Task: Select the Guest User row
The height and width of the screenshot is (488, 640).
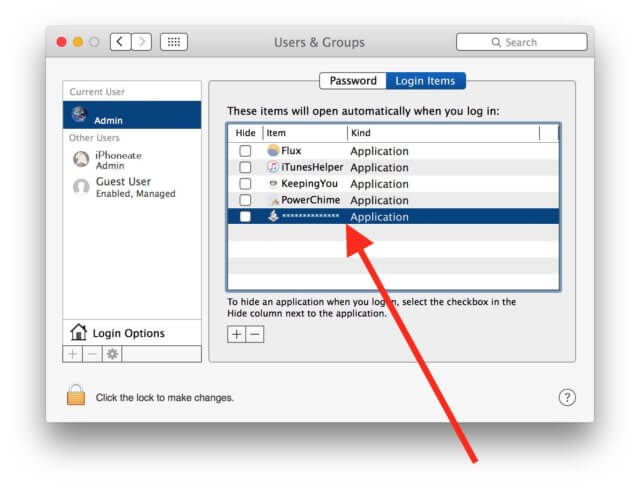Action: 132,187
